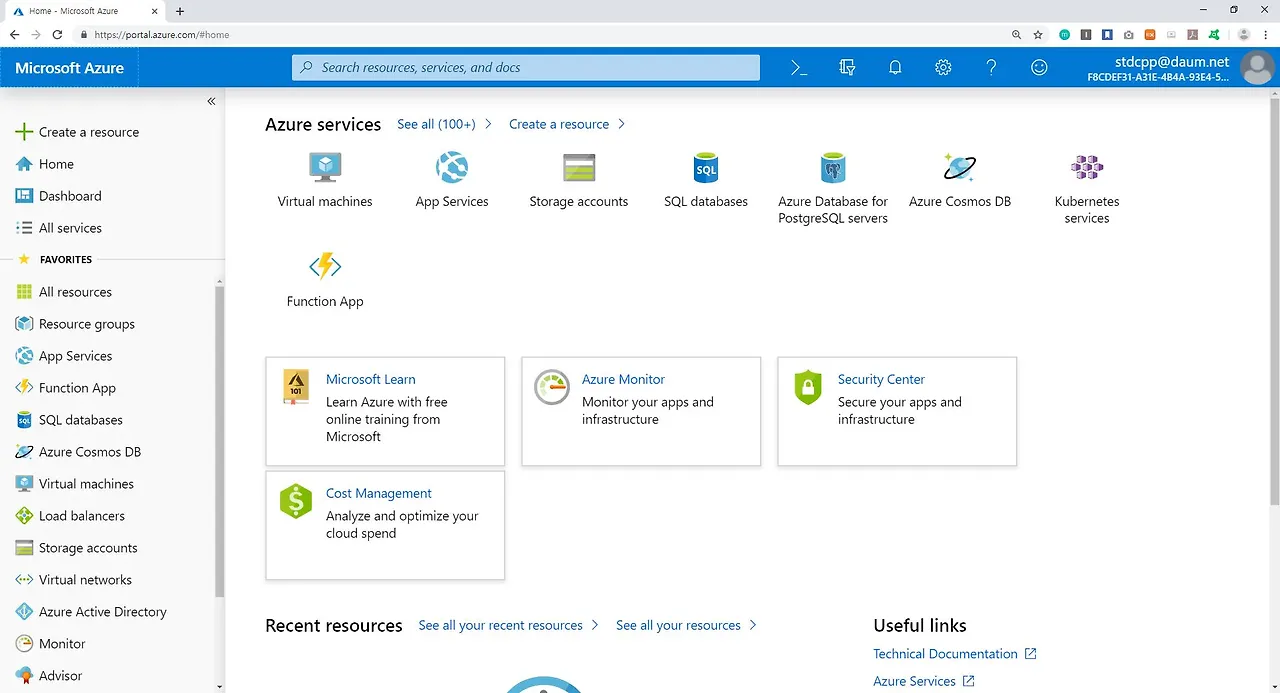Click the browser reload icon
Viewport: 1280px width, 693px height.
58,34
